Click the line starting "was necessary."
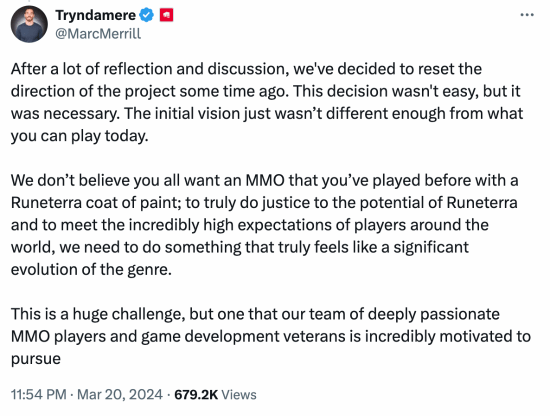The height and width of the screenshot is (416, 550). tap(267, 114)
